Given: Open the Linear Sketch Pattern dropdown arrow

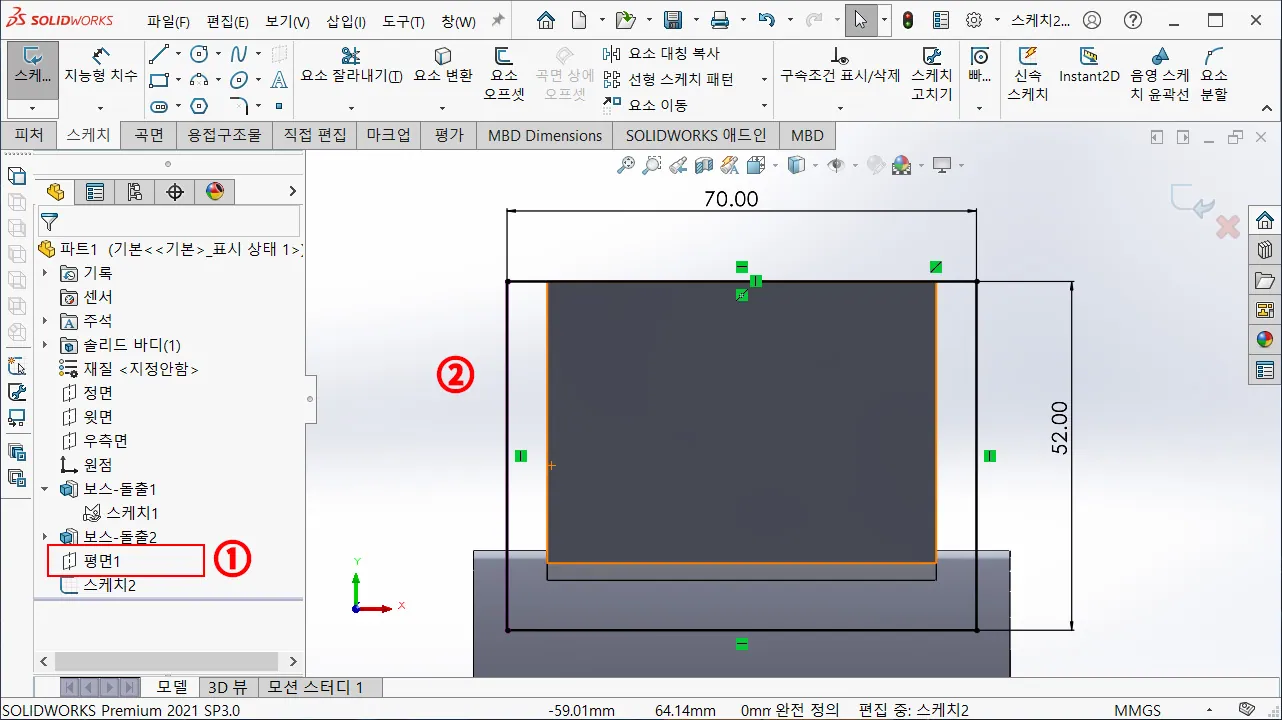Looking at the screenshot, I should [x=765, y=80].
